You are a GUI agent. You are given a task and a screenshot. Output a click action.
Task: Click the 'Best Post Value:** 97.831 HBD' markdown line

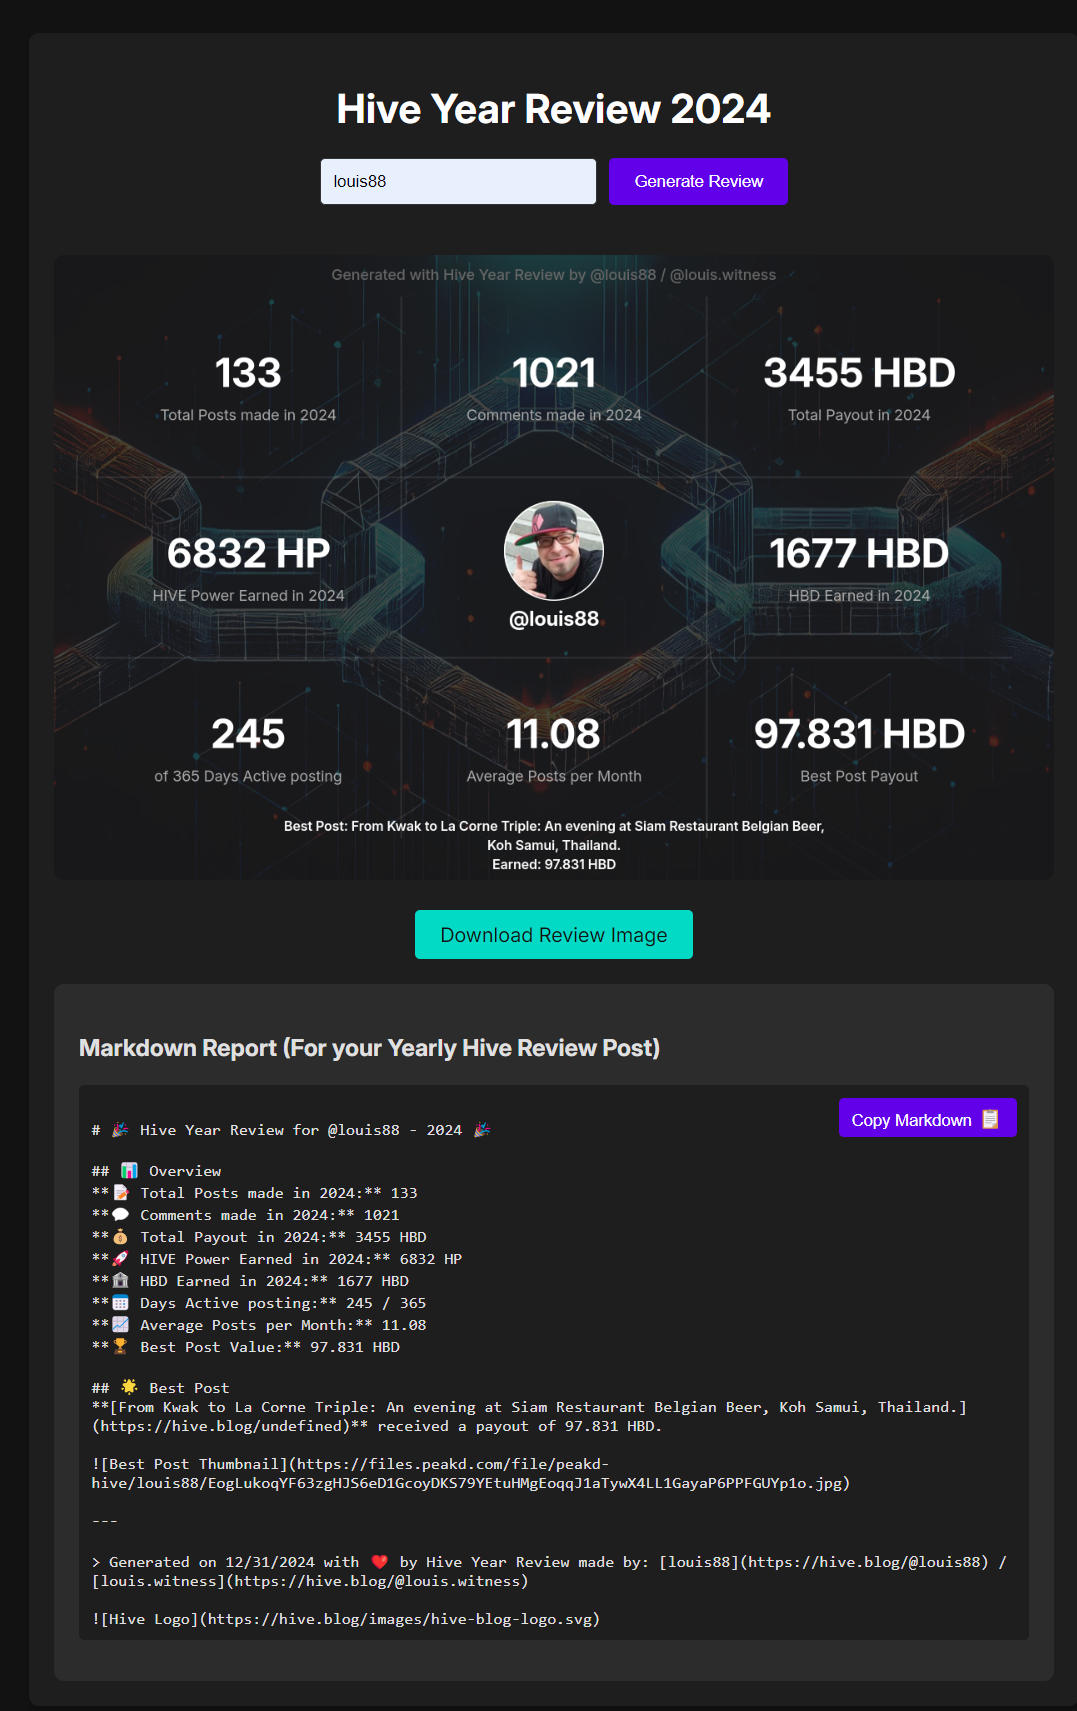(246, 1347)
